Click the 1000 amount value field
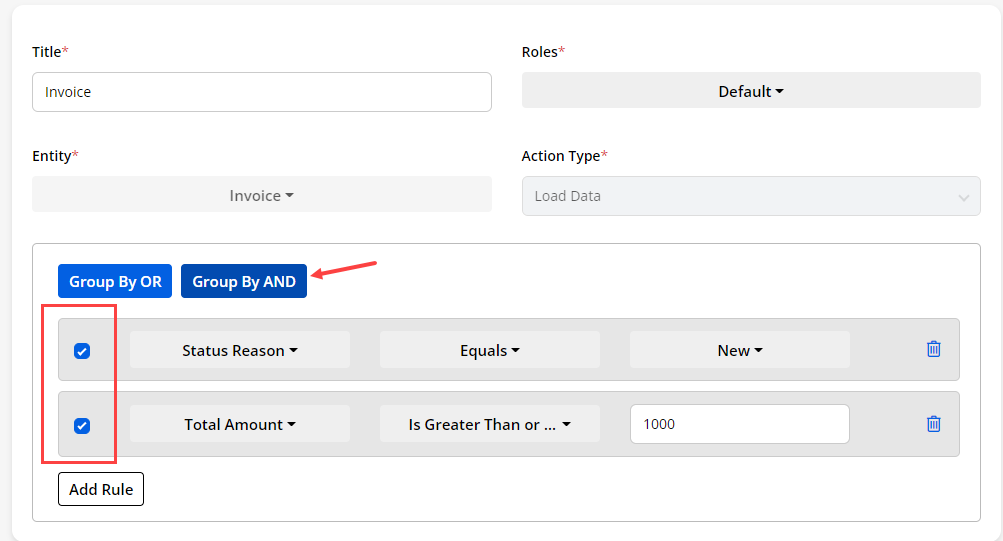Screen dimensions: 1003x541 (739, 424)
